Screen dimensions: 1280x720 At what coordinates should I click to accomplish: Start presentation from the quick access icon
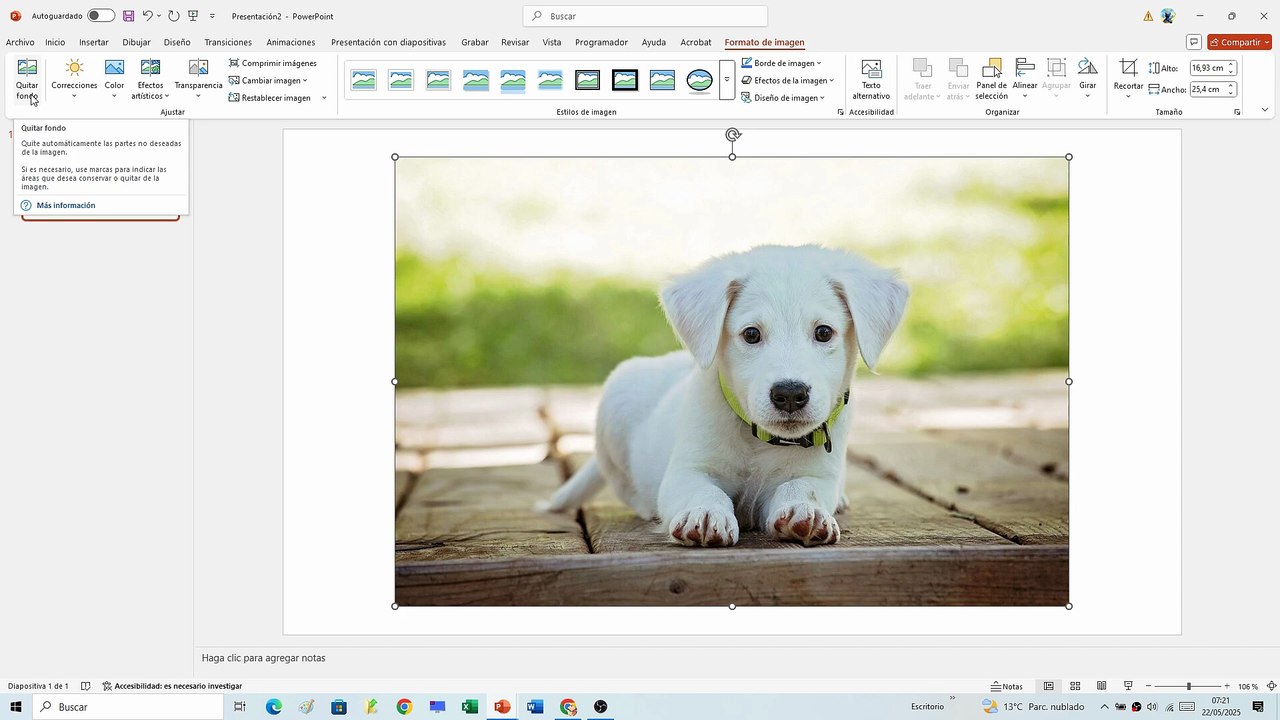coord(193,16)
